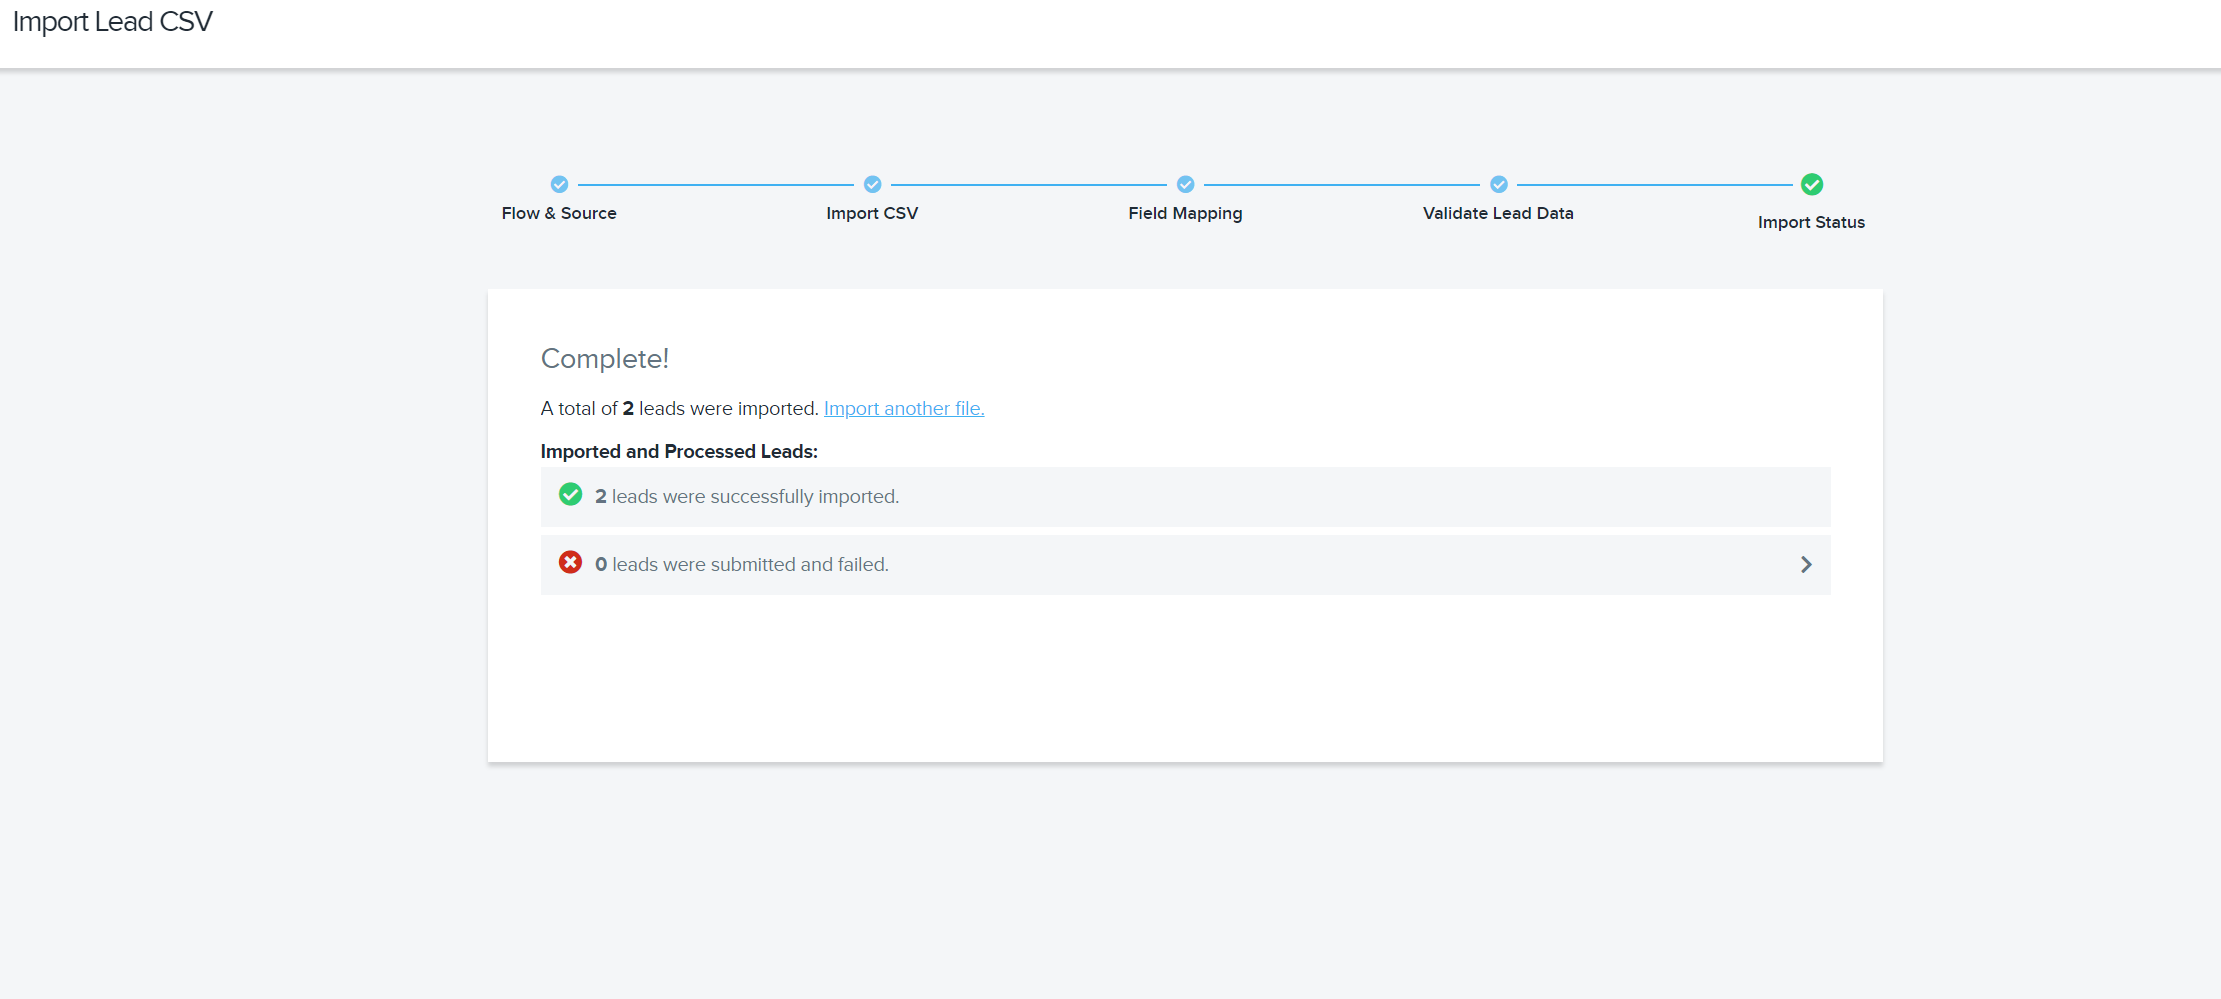Click the Field Mapping step checkmark icon
The width and height of the screenshot is (2221, 999).
click(1185, 185)
